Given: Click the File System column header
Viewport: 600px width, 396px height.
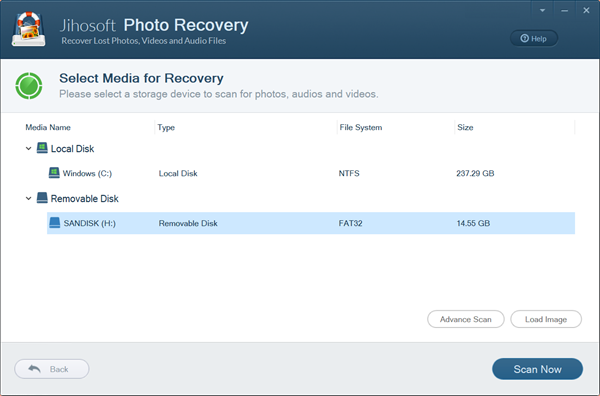Looking at the screenshot, I should coord(360,127).
